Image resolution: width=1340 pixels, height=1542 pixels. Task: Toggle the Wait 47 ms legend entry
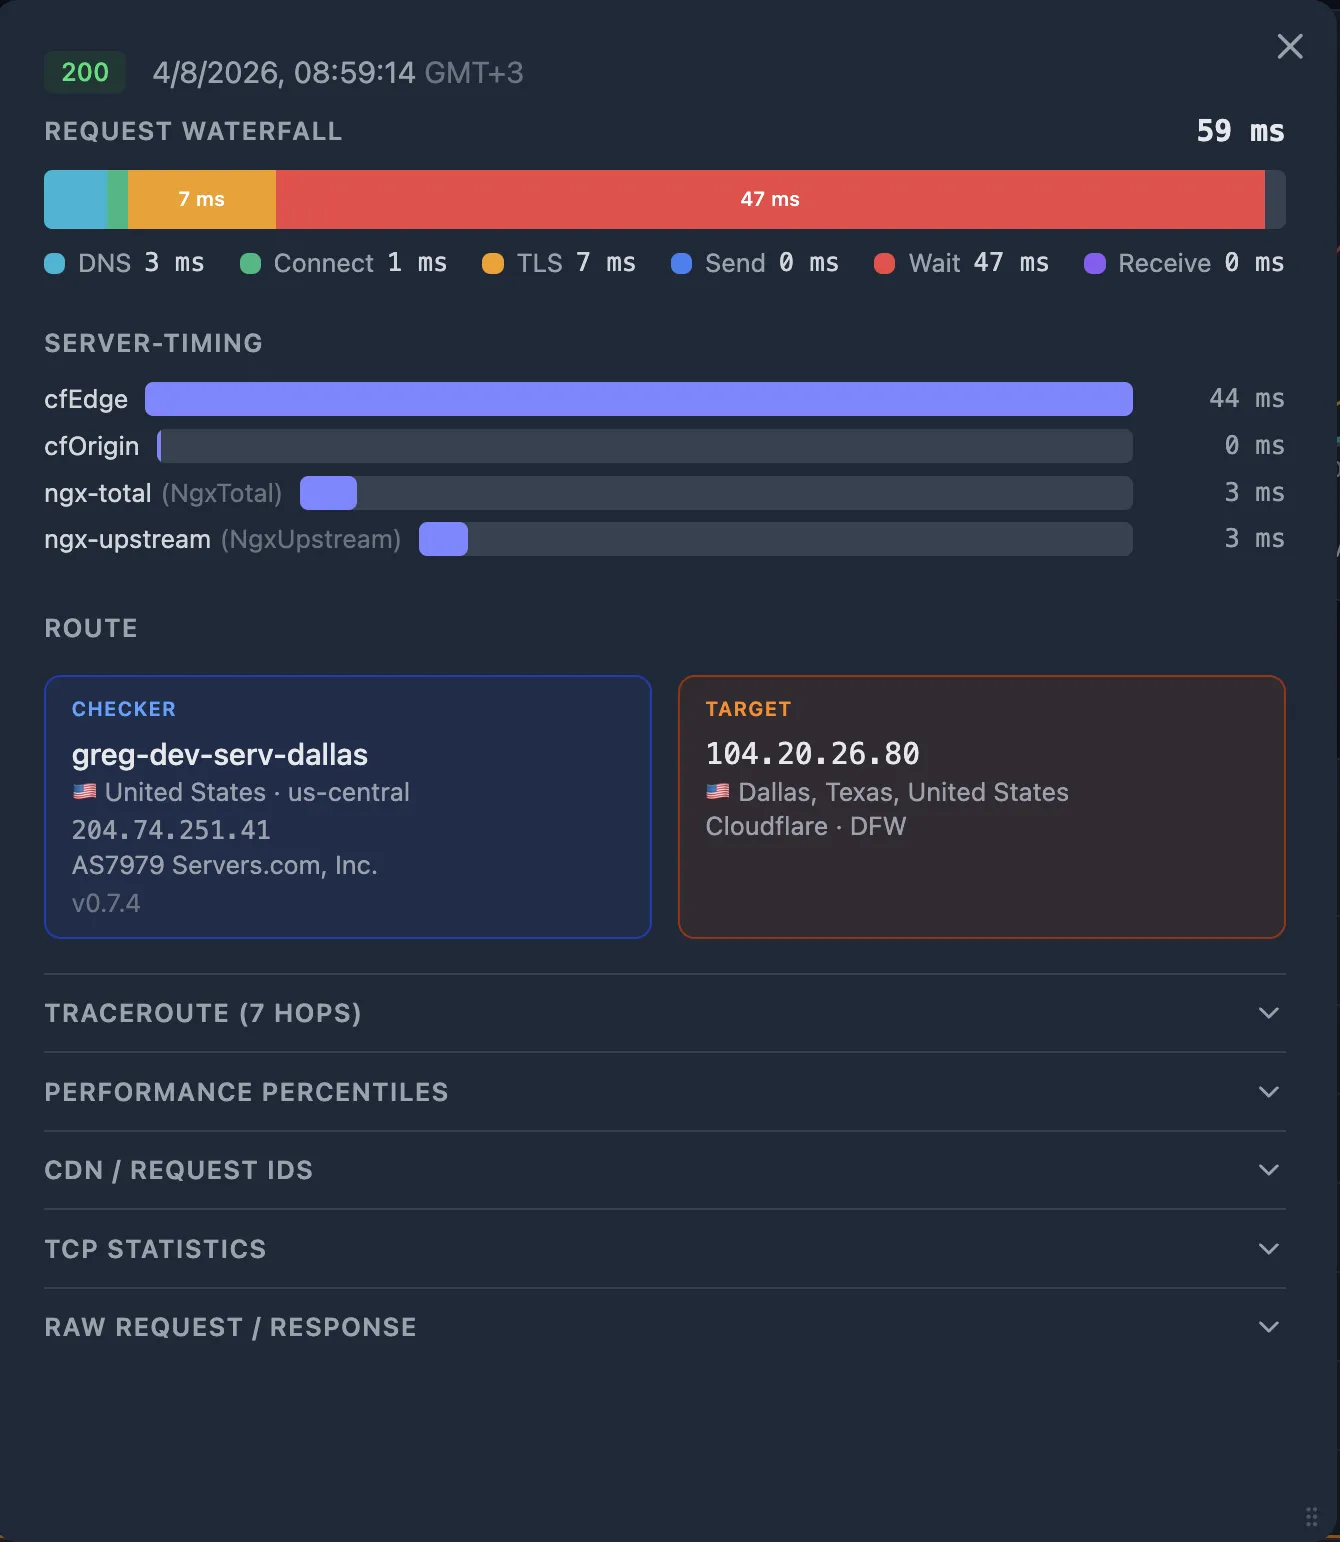tap(960, 263)
